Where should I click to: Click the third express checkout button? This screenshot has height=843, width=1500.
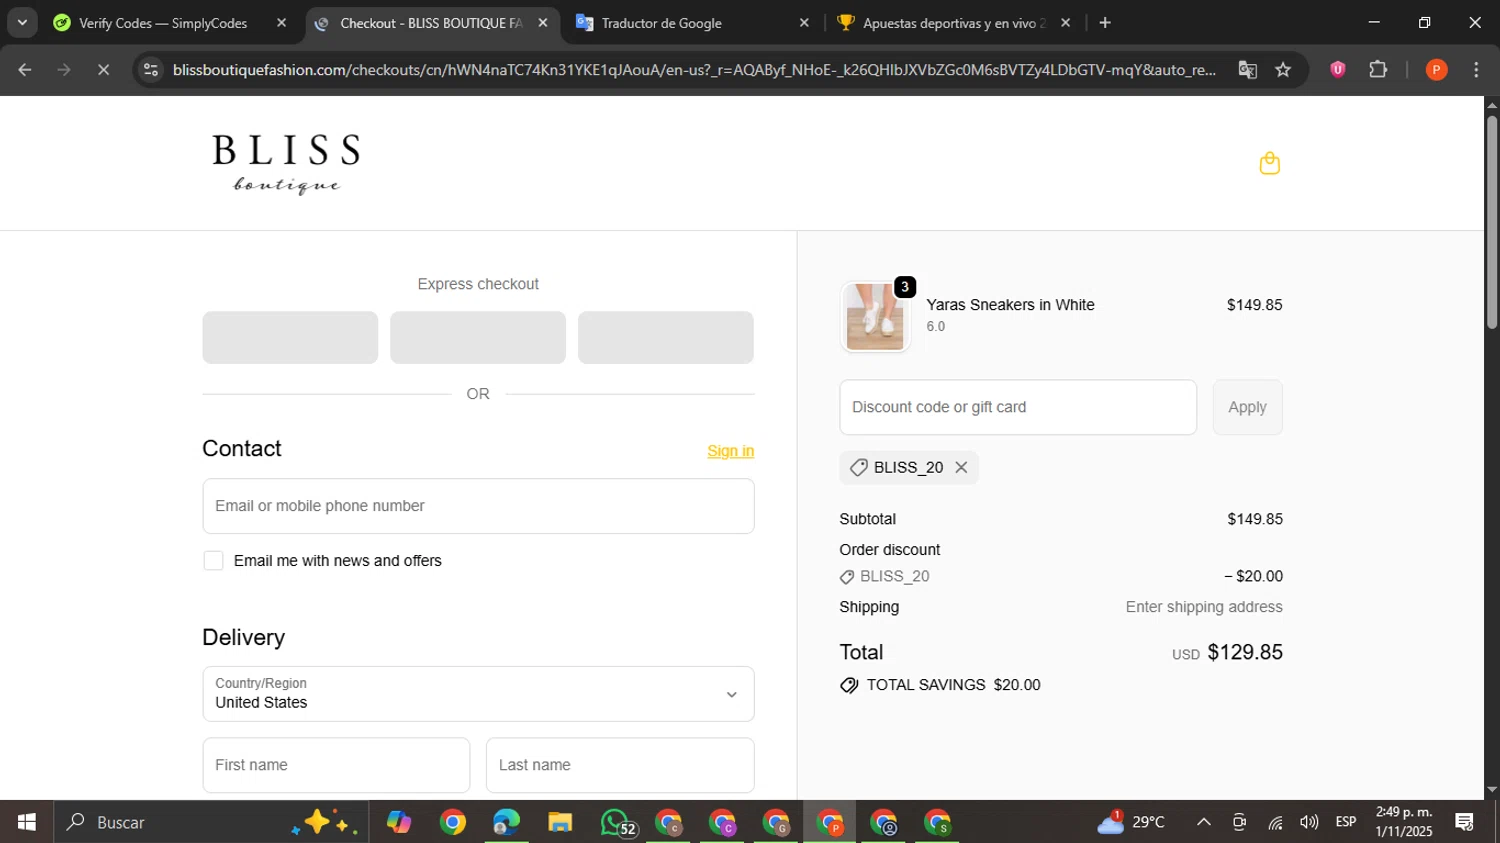click(x=665, y=337)
